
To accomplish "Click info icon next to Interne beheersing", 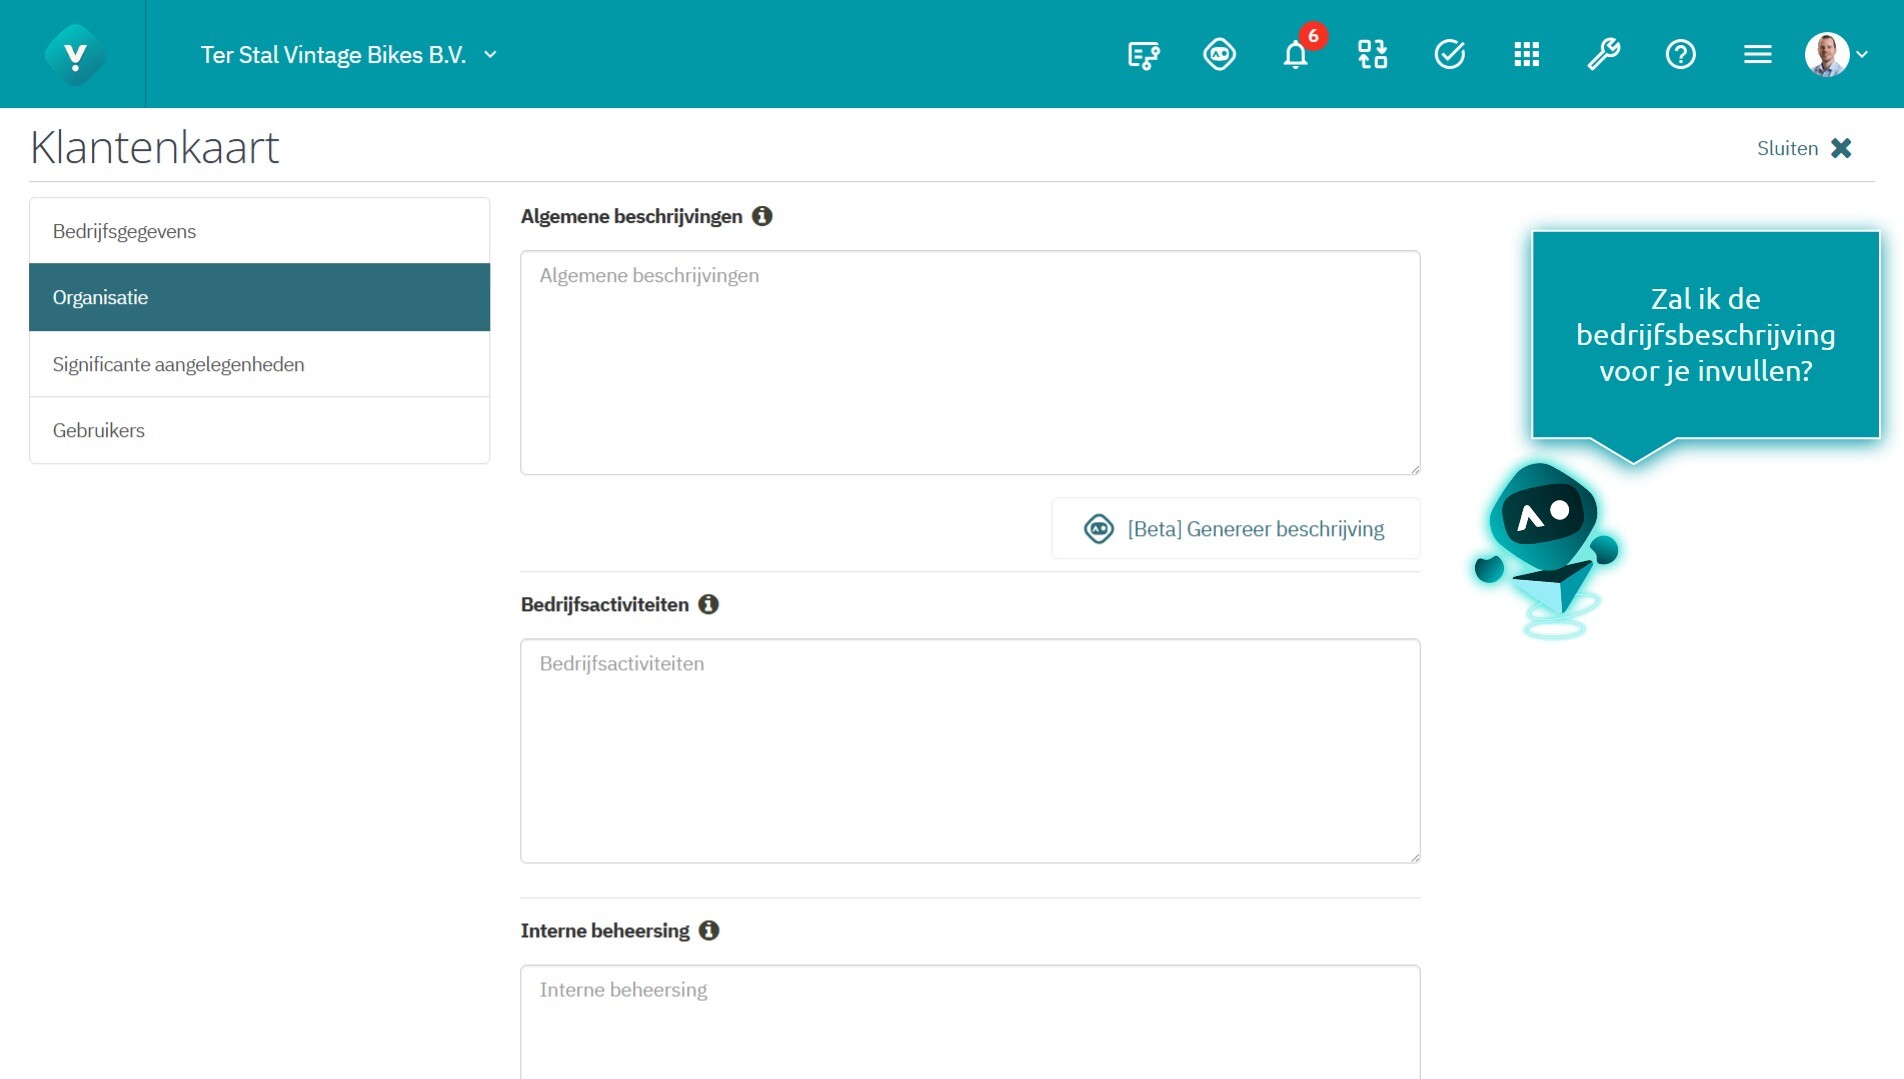I will [709, 930].
